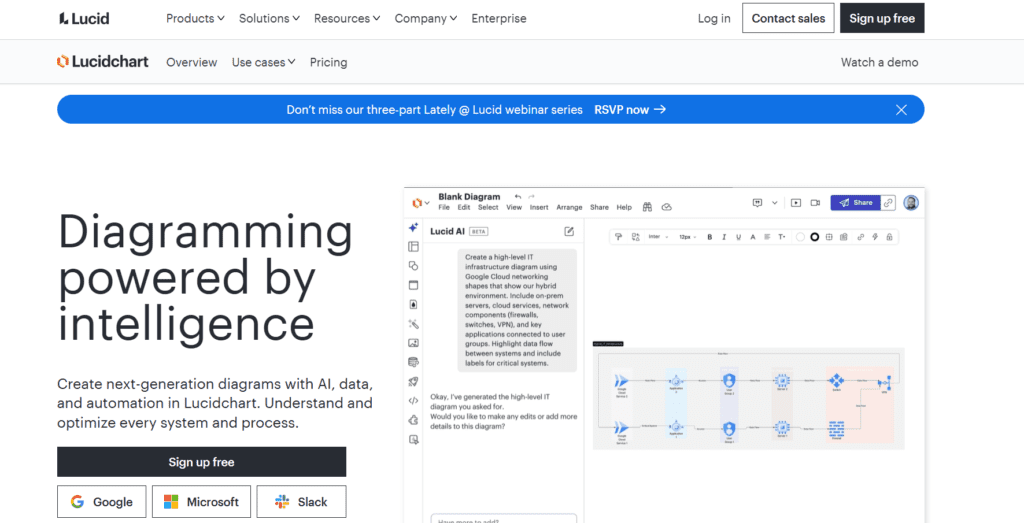Open the Arrange menu in the editor
The width and height of the screenshot is (1024, 523).
tap(569, 208)
